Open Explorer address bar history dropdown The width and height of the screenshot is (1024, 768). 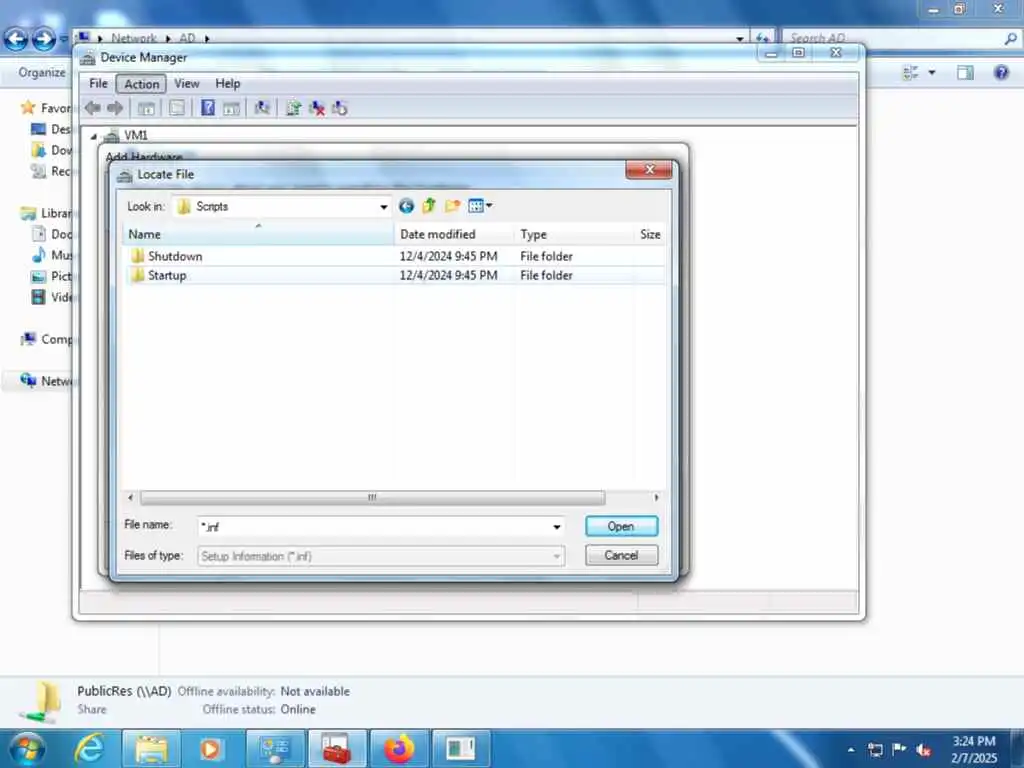click(x=739, y=39)
